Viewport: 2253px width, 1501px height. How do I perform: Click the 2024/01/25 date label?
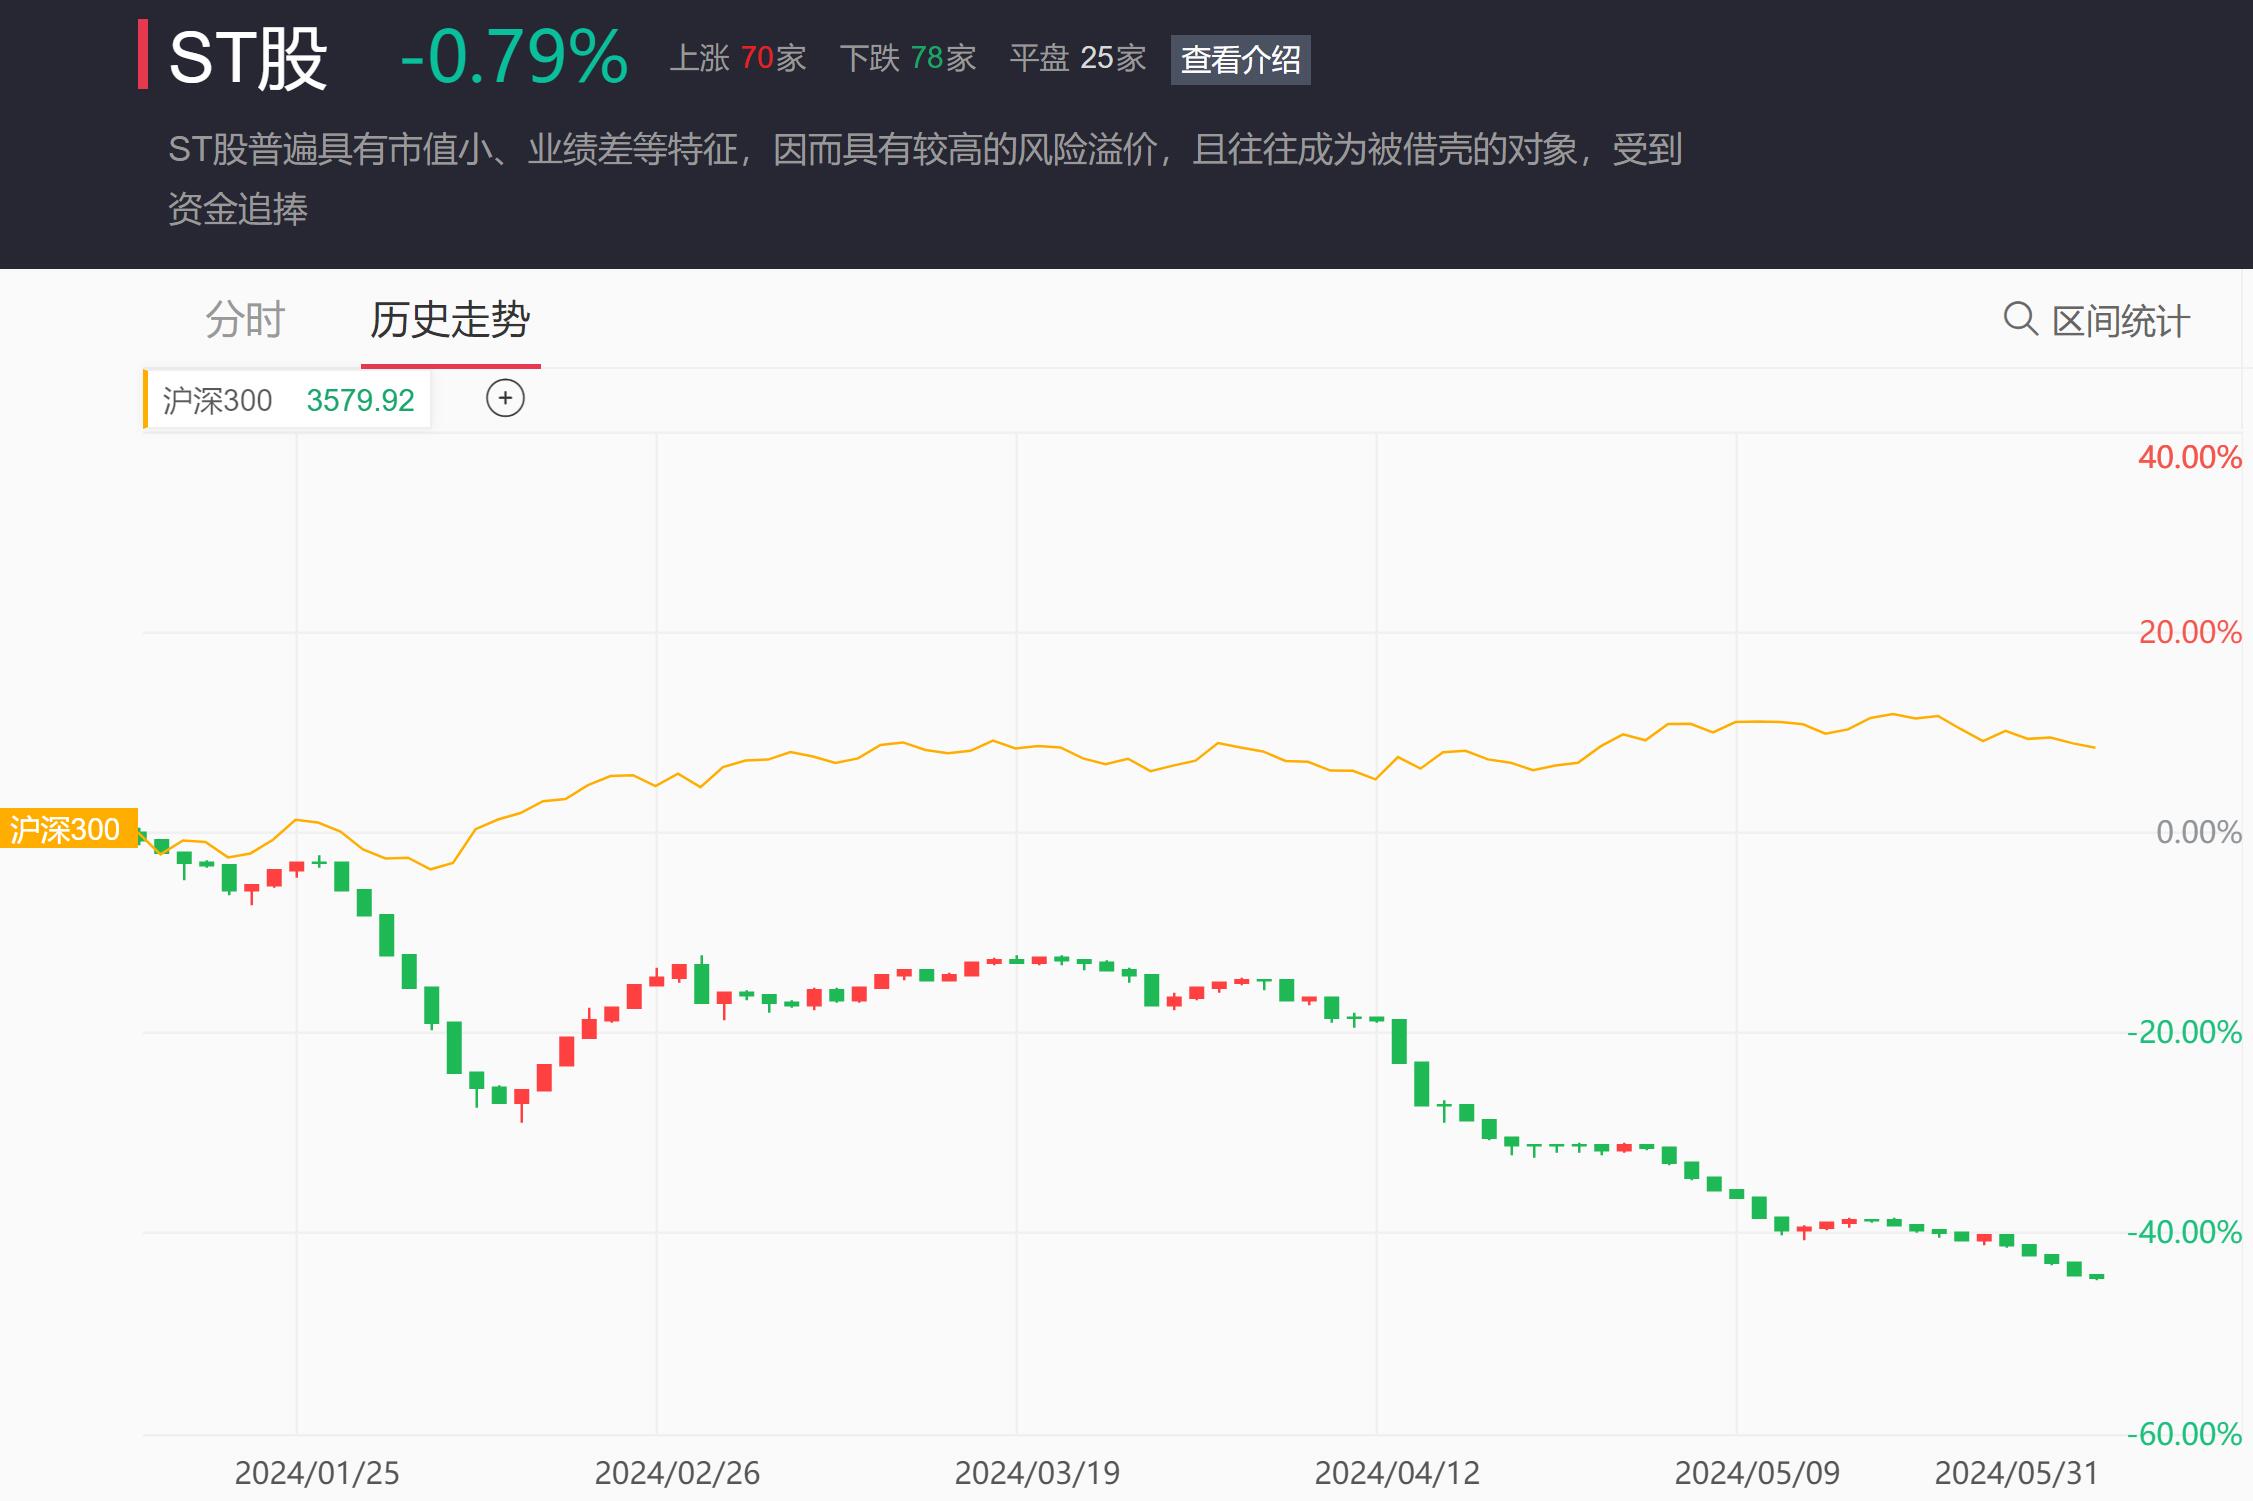pyautogui.click(x=317, y=1473)
